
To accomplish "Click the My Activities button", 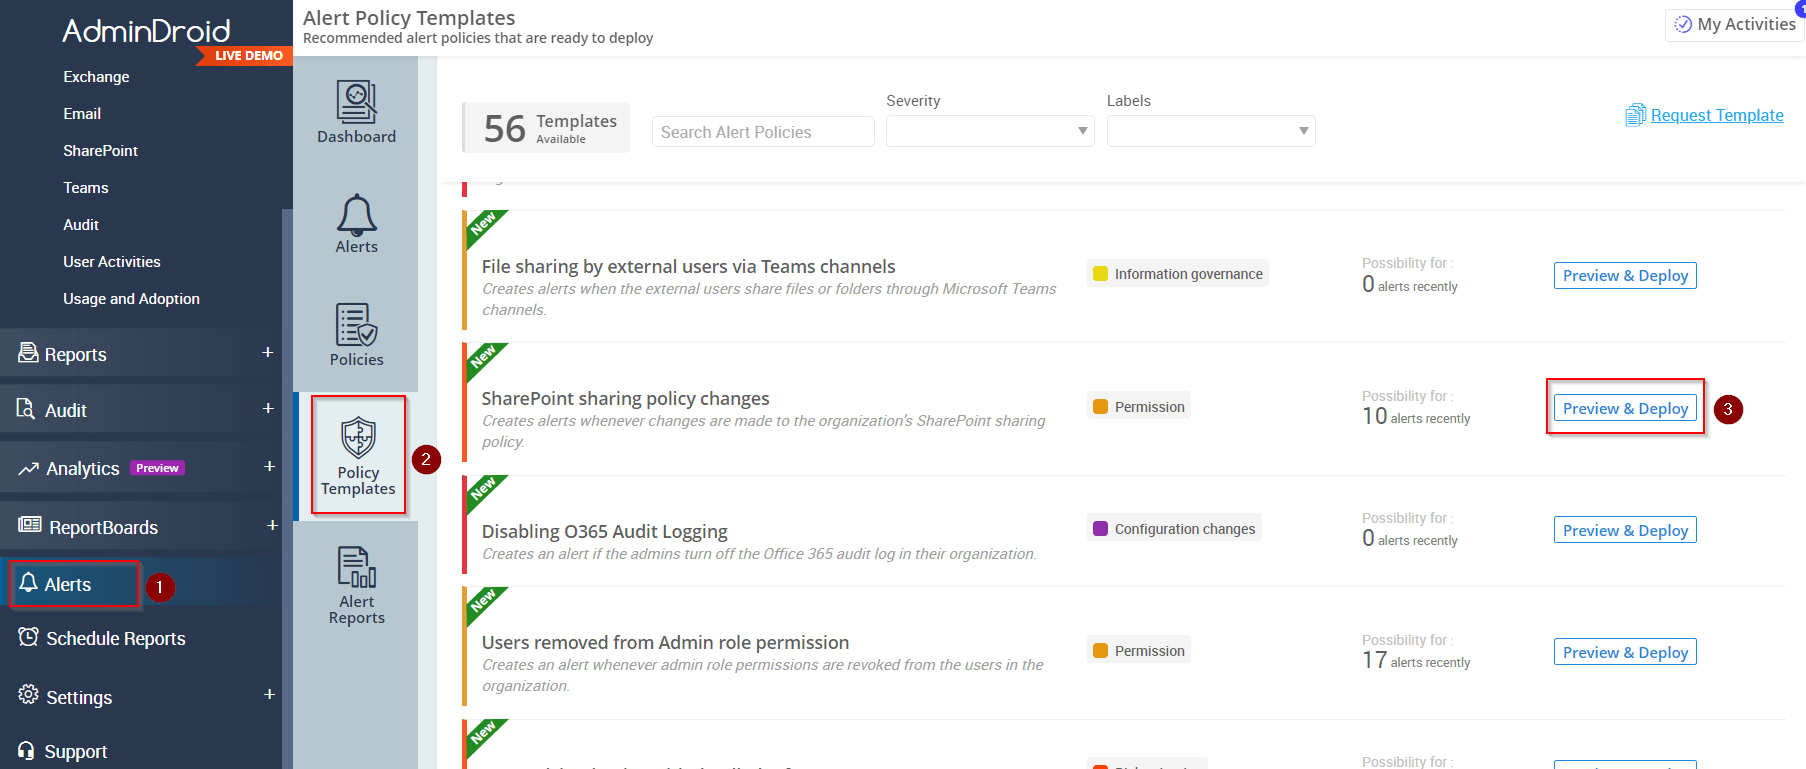I will click(x=1735, y=24).
